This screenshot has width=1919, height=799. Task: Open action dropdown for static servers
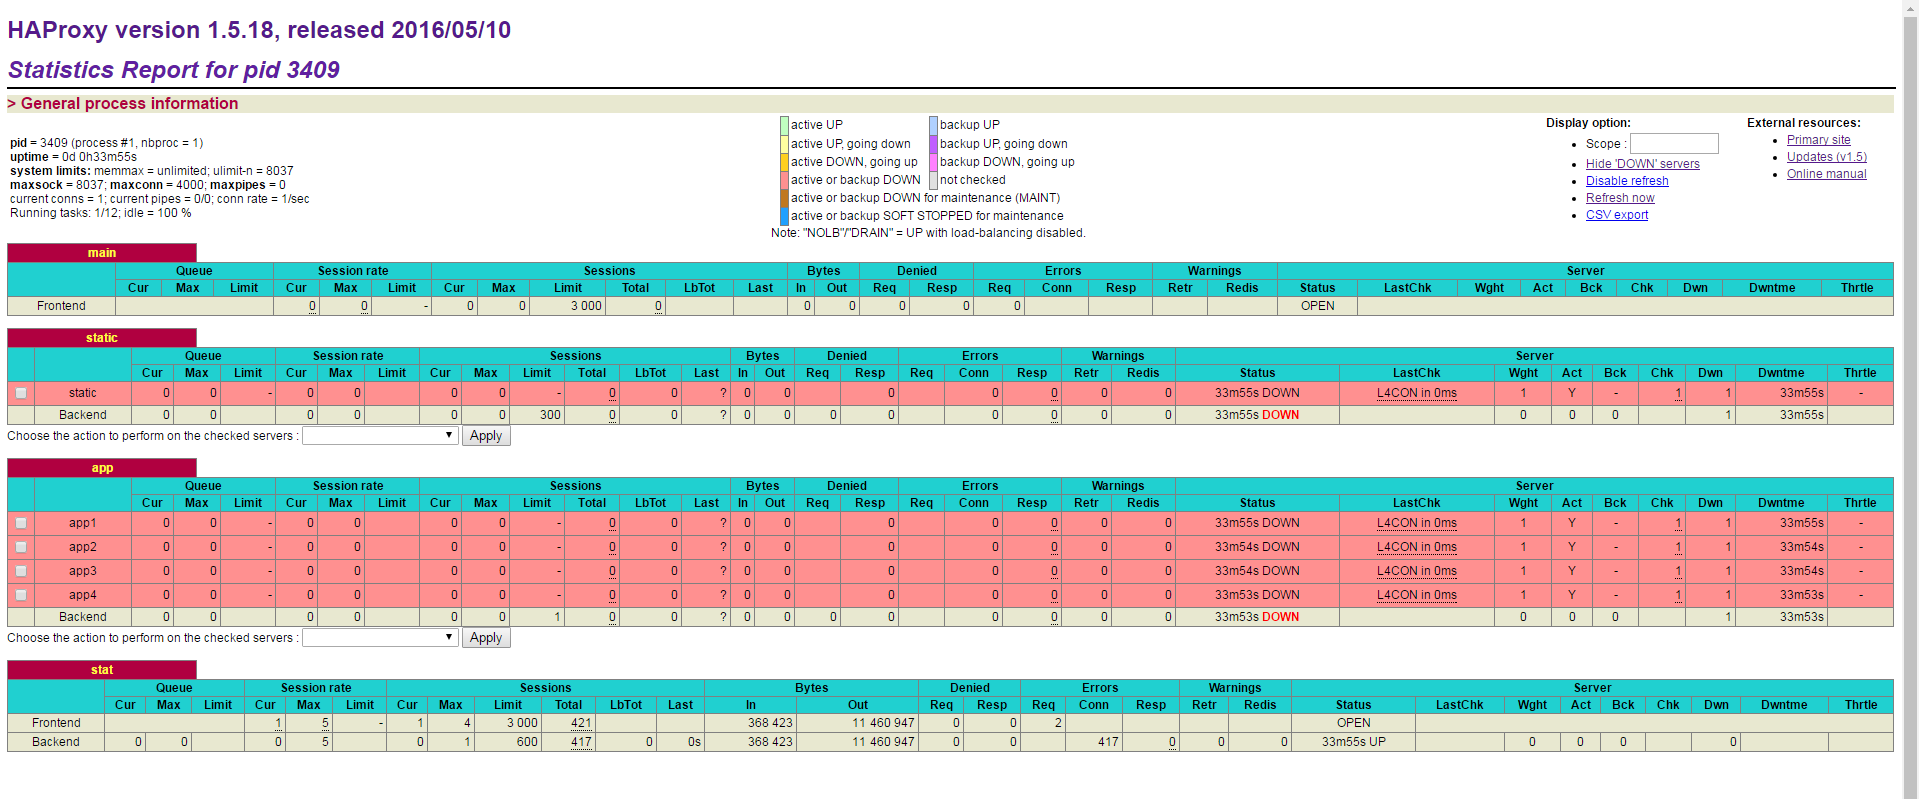(x=380, y=436)
